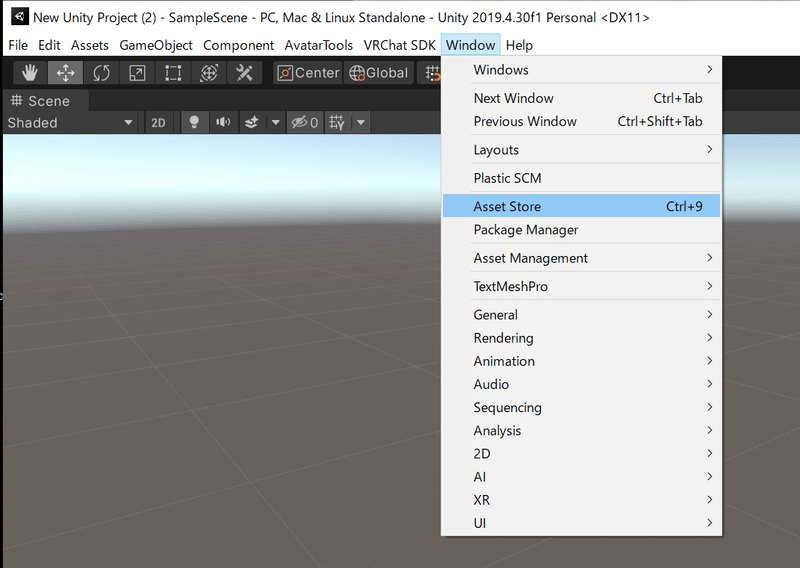Image resolution: width=800 pixels, height=568 pixels.
Task: Select the Hand tool
Action: 30,73
